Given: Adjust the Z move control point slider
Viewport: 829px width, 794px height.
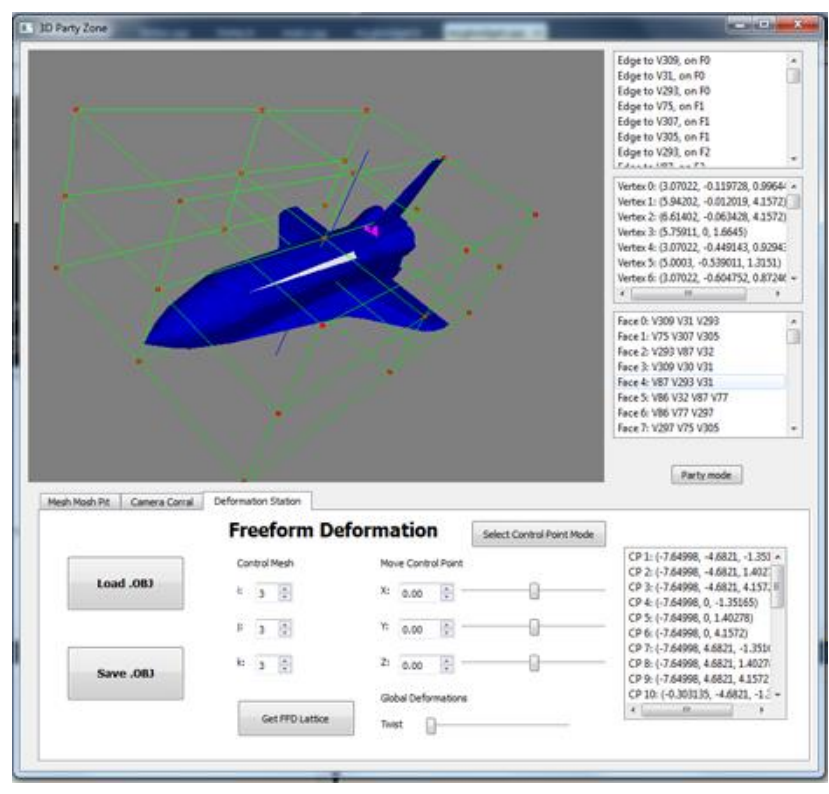Looking at the screenshot, I should 533,662.
